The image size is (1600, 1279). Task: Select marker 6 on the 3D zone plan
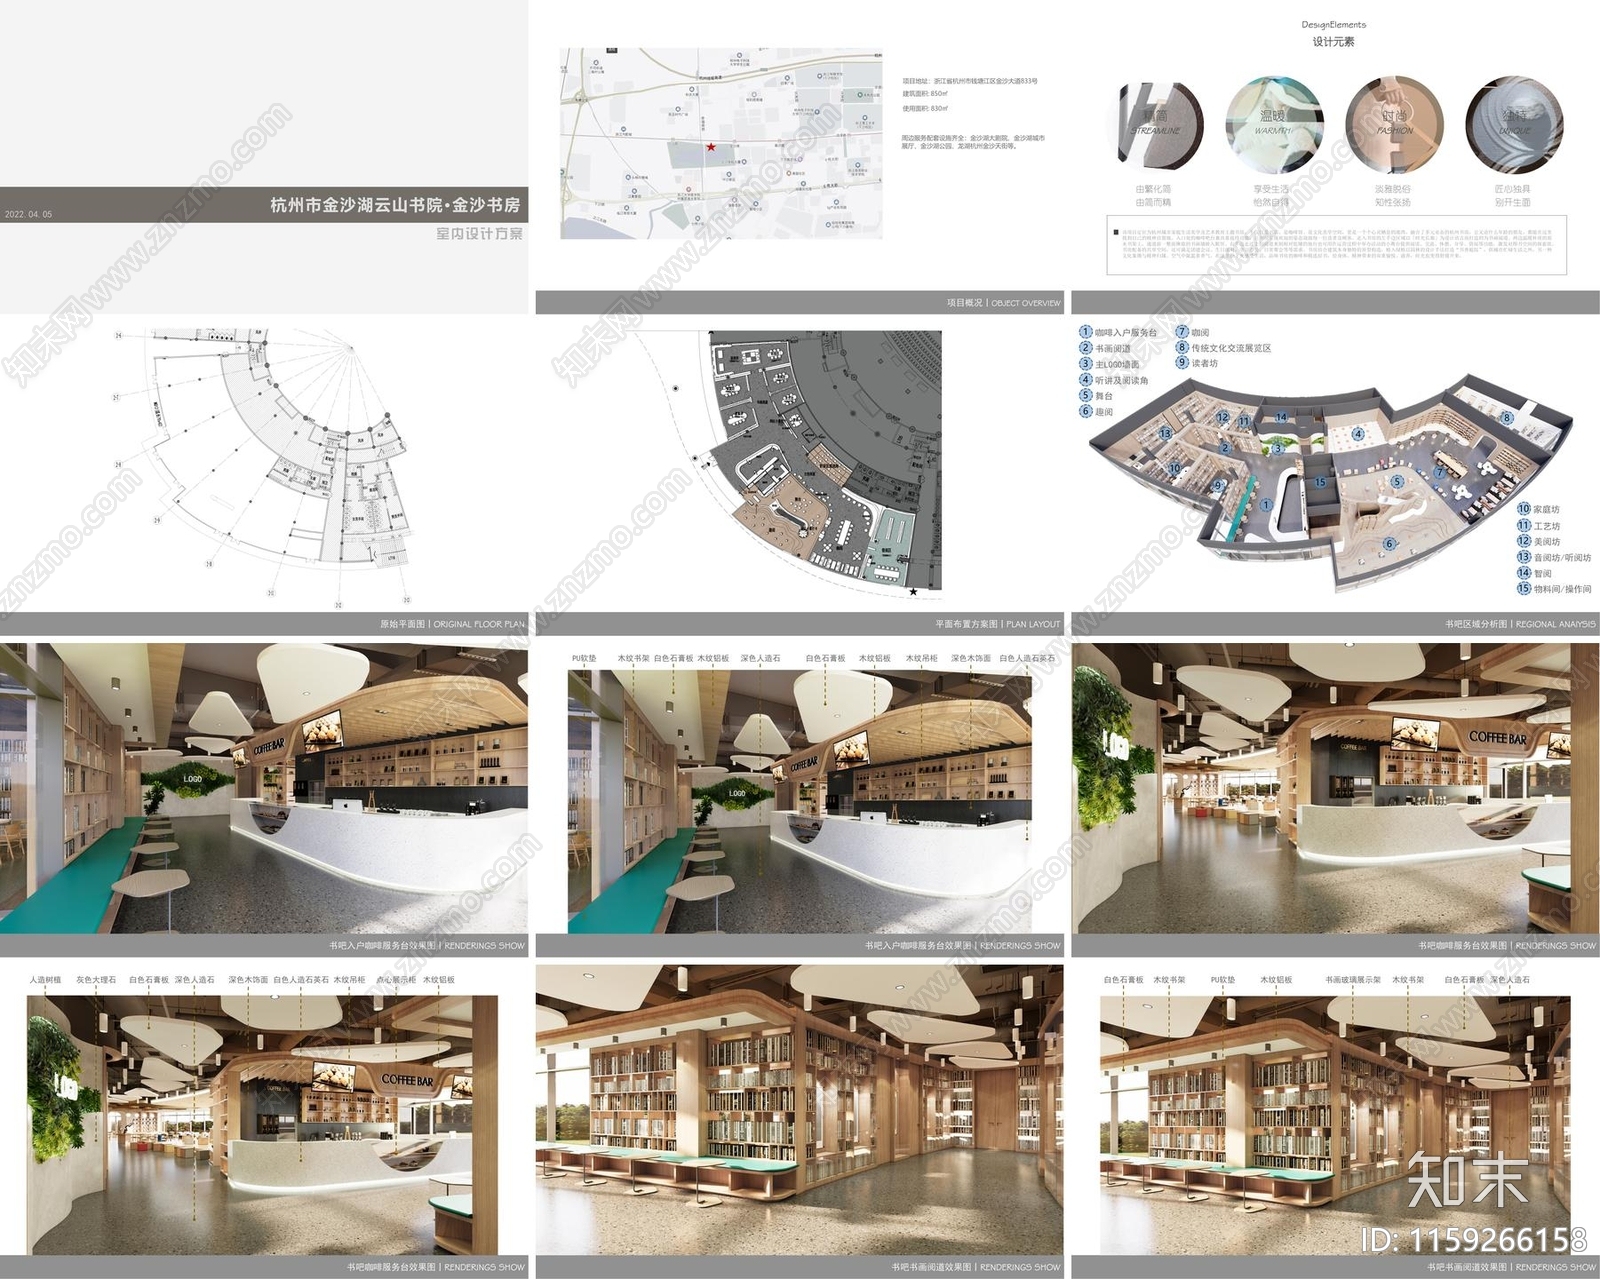[x=1389, y=543]
